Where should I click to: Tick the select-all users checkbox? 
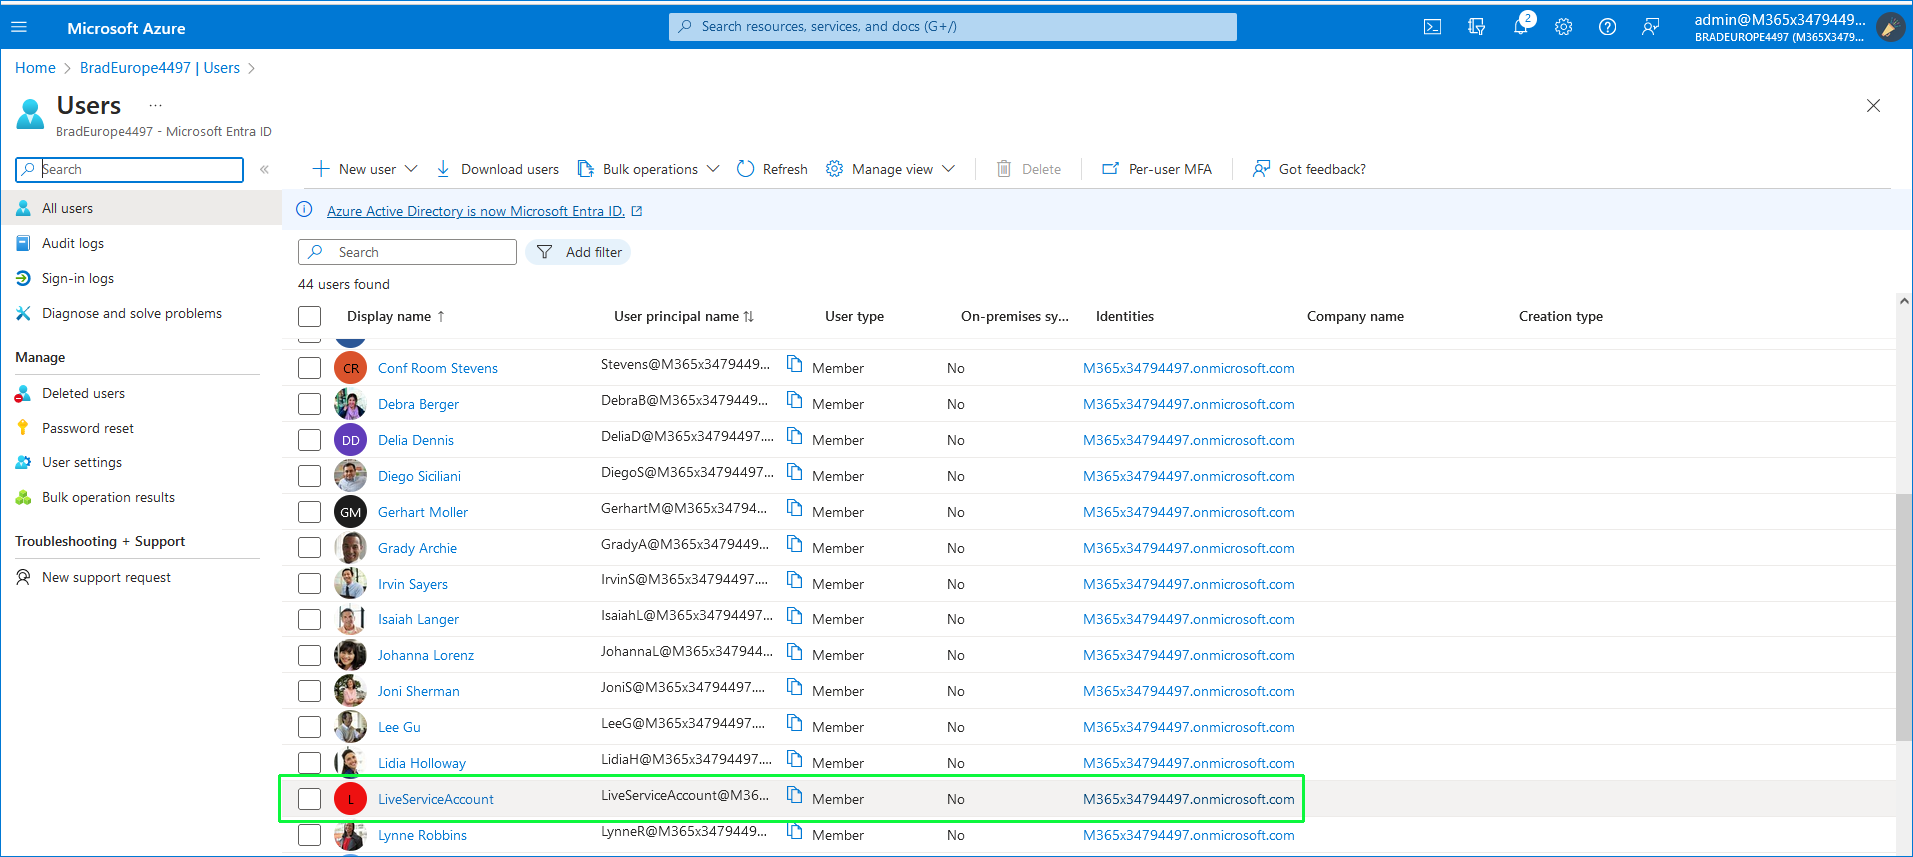tap(310, 317)
